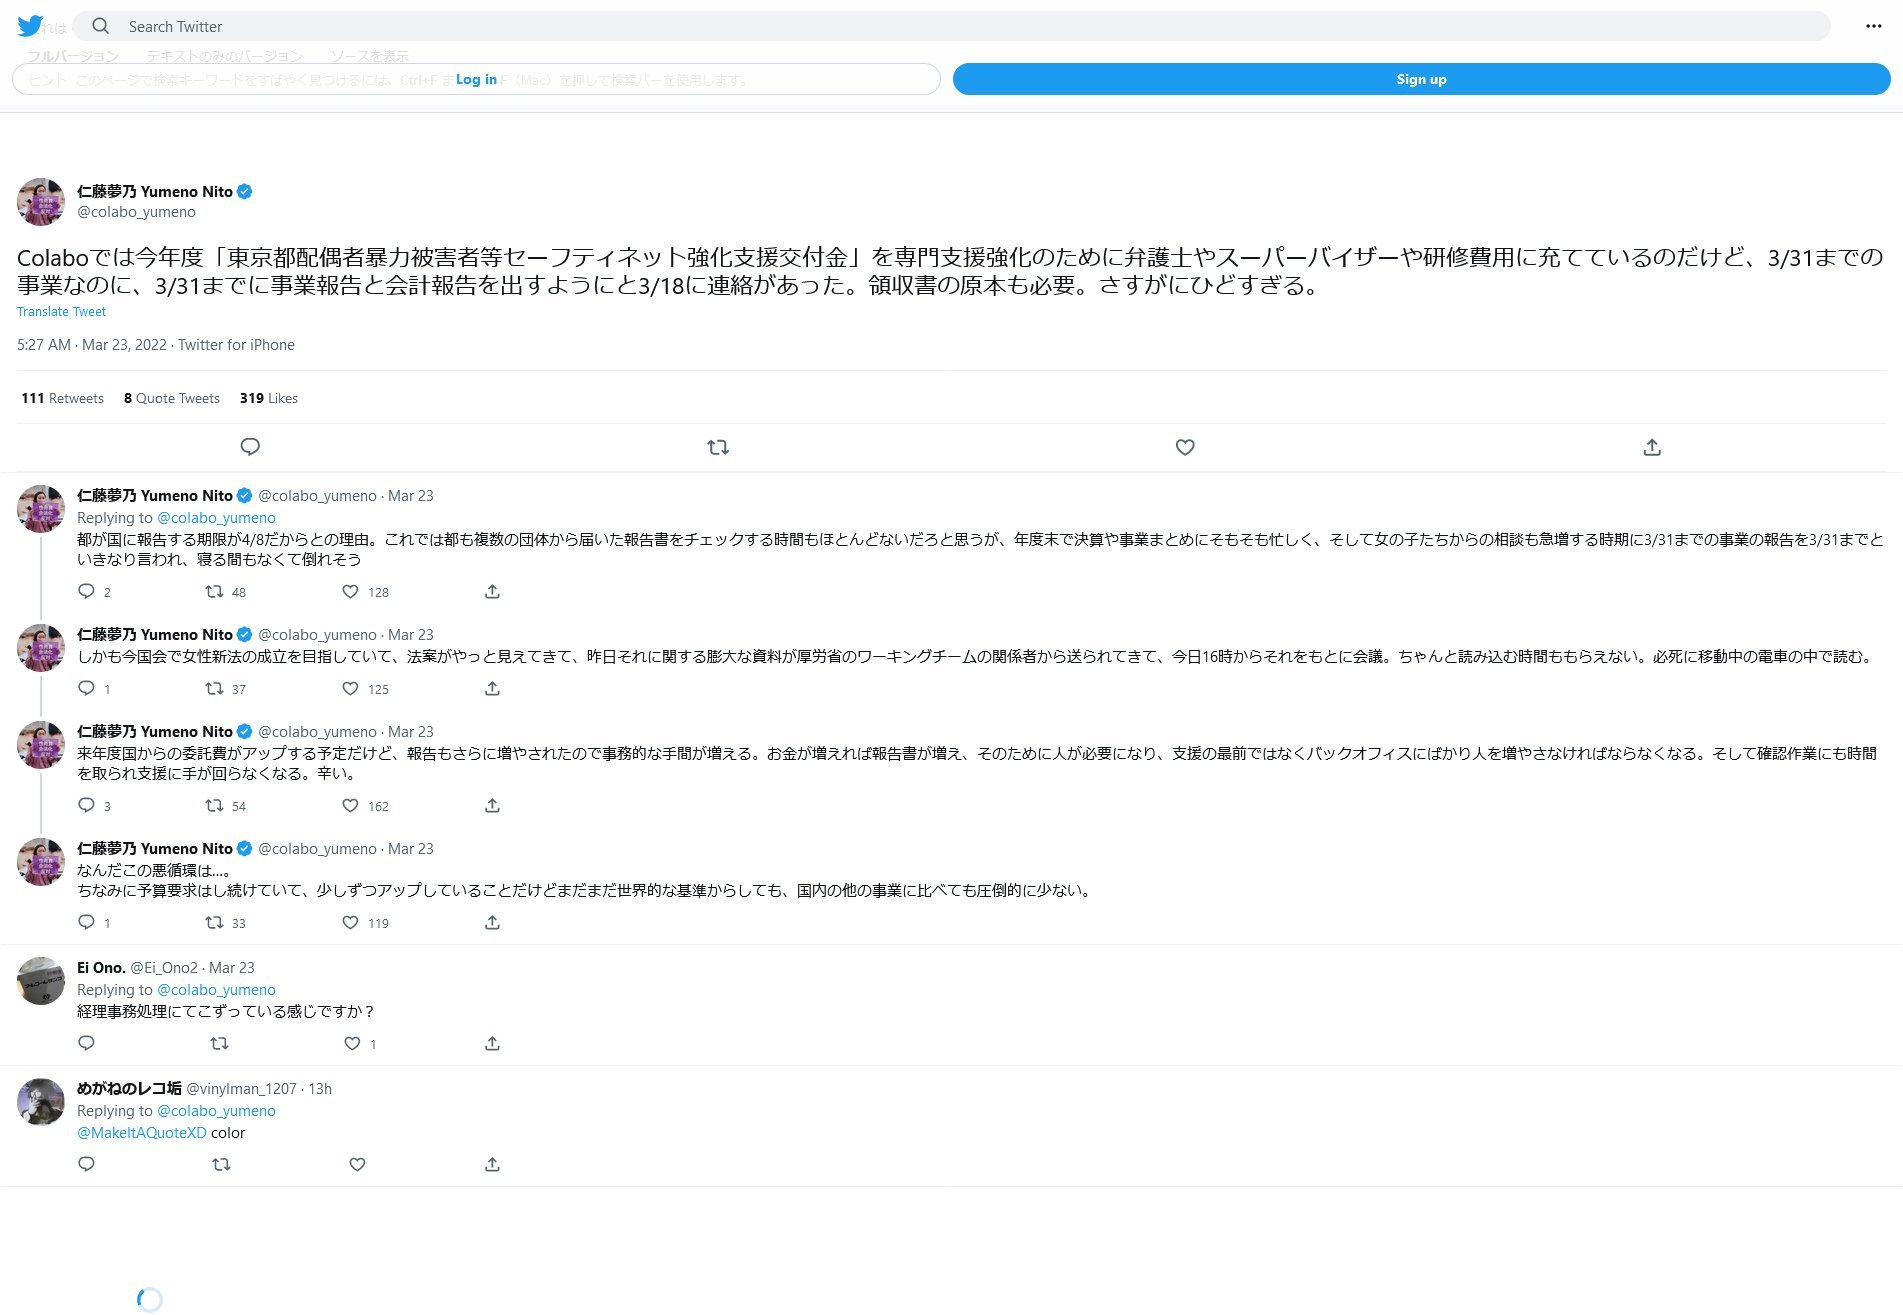The width and height of the screenshot is (1903, 1315).
Task: Click Translate Tweet link
Action: pos(61,312)
